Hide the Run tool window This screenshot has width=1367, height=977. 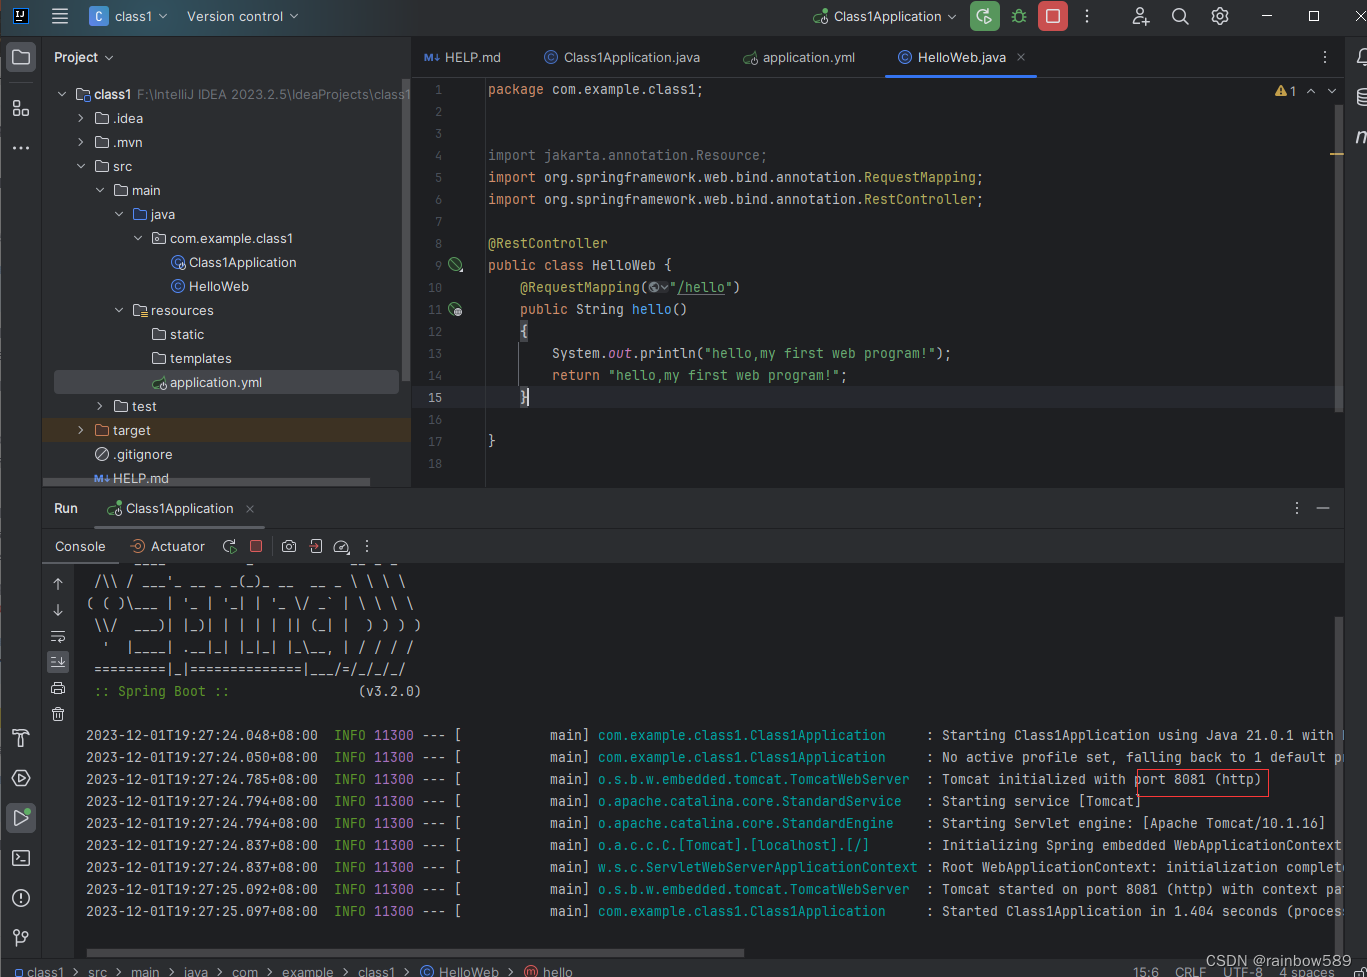click(x=1324, y=508)
